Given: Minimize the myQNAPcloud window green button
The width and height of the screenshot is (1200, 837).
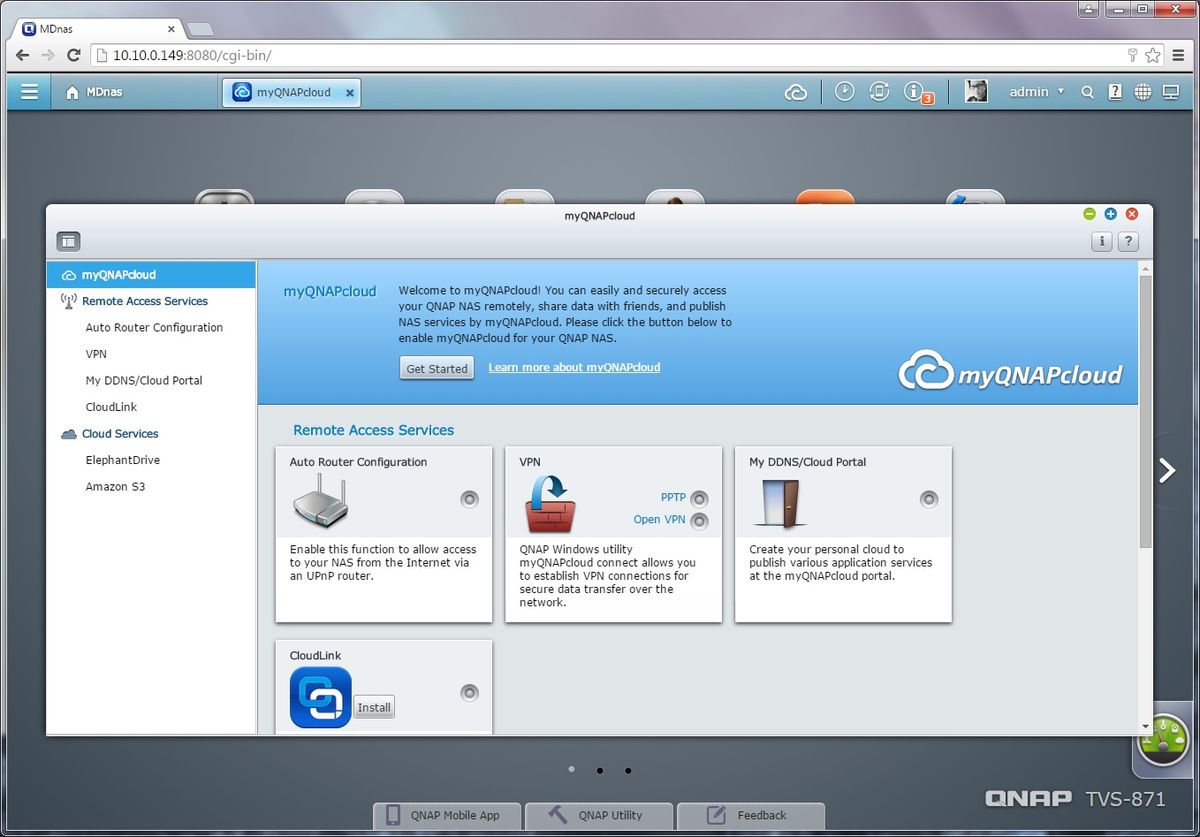Looking at the screenshot, I should [x=1090, y=214].
